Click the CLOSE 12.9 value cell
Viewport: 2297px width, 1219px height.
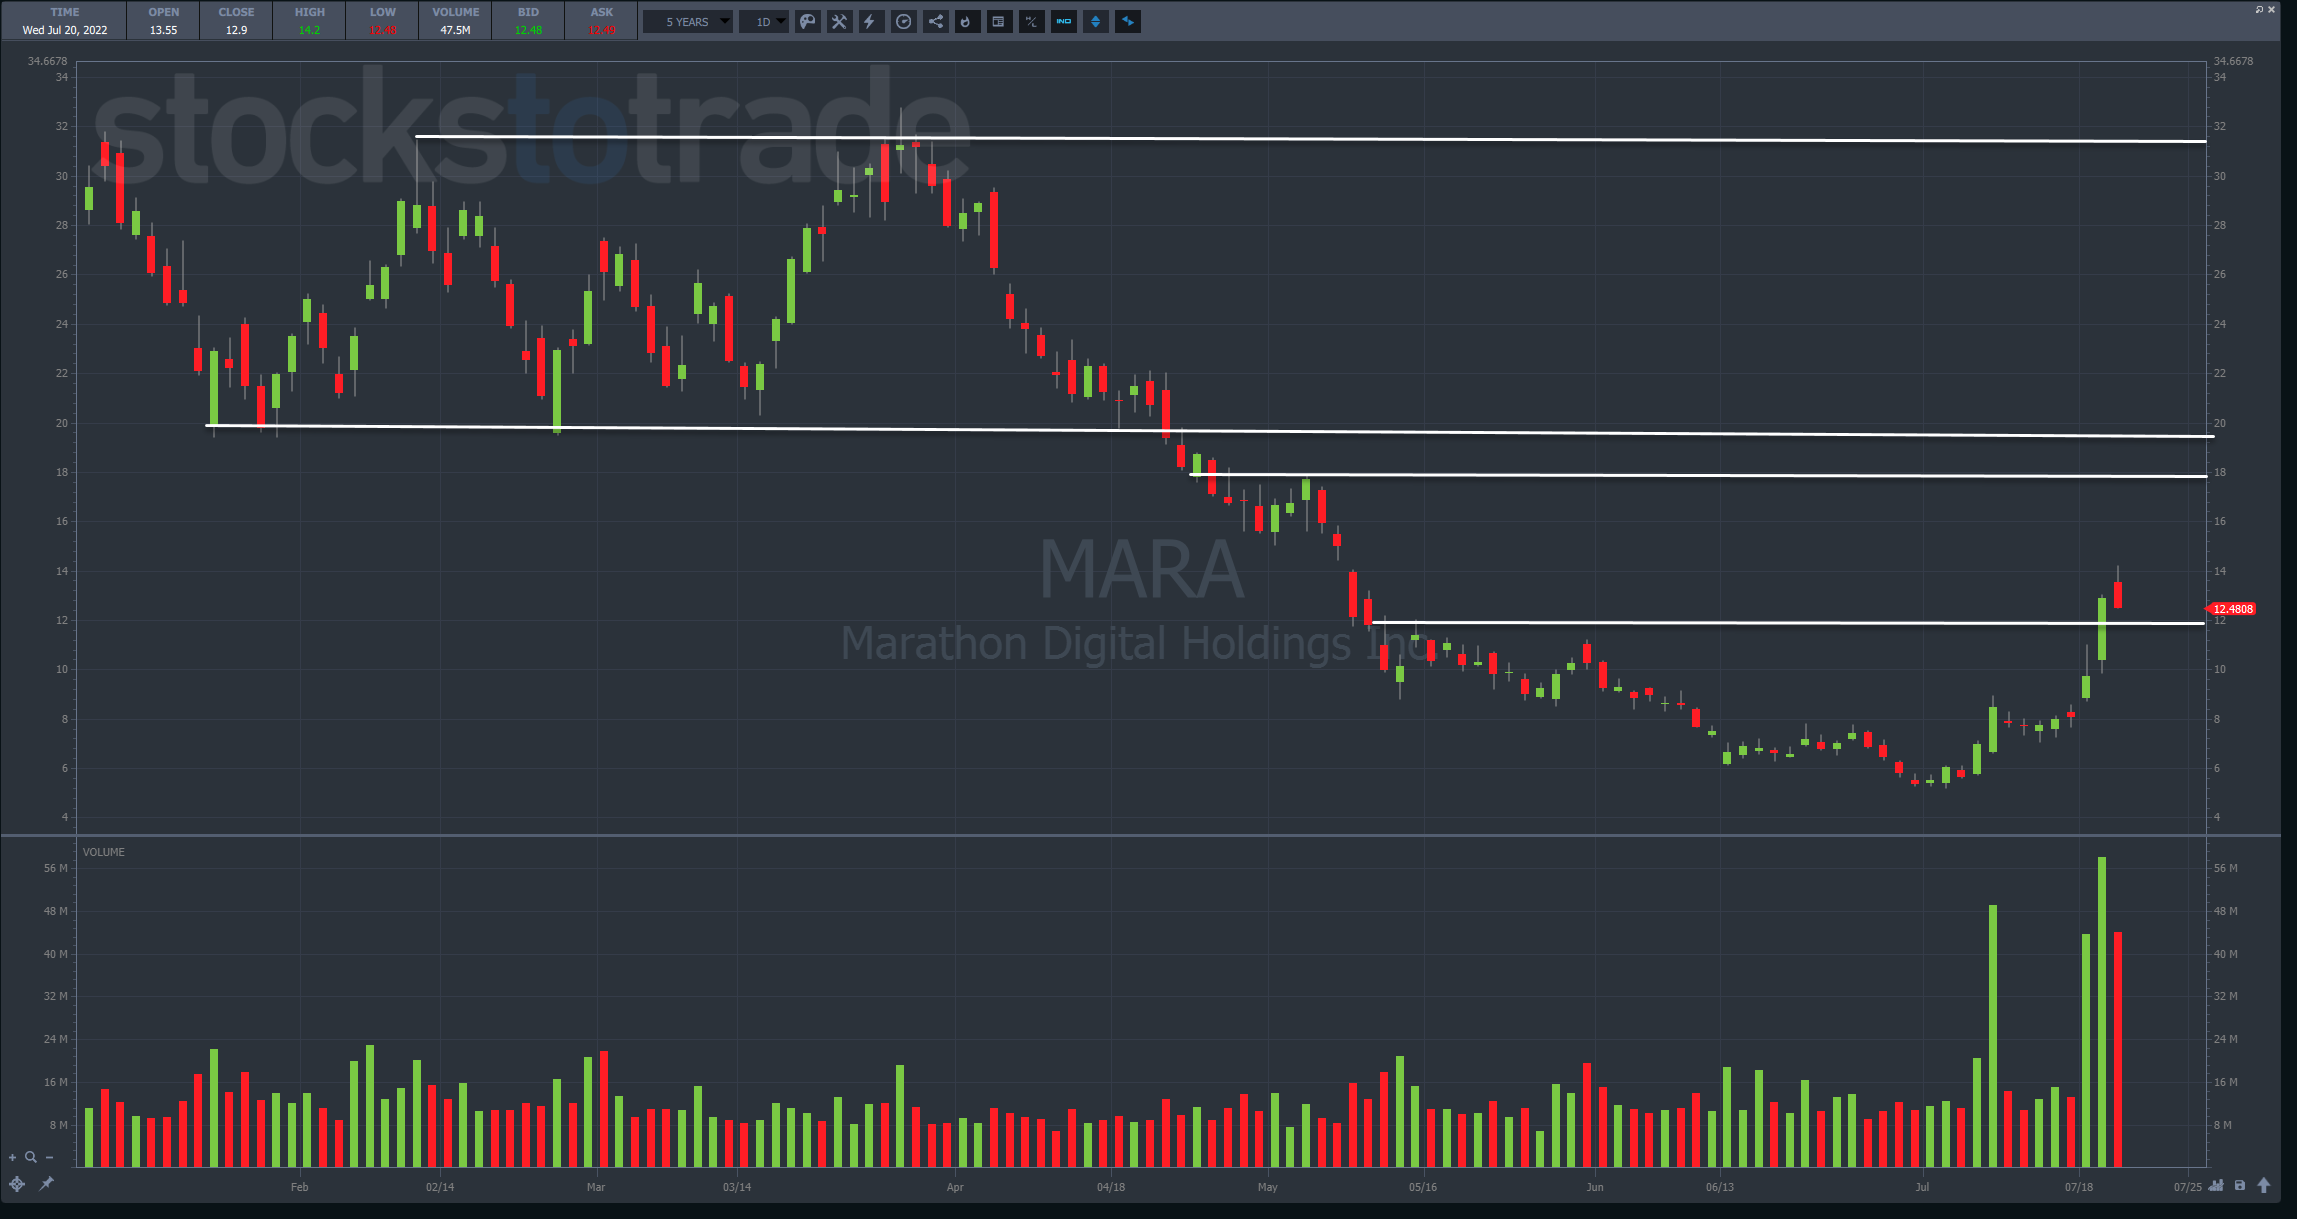click(x=236, y=21)
